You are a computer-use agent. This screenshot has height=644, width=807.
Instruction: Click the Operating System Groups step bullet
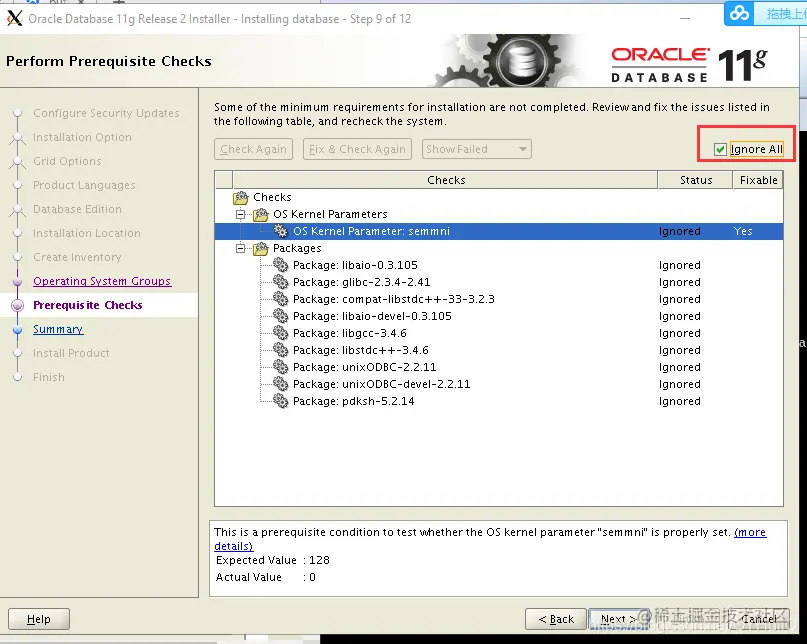point(17,282)
